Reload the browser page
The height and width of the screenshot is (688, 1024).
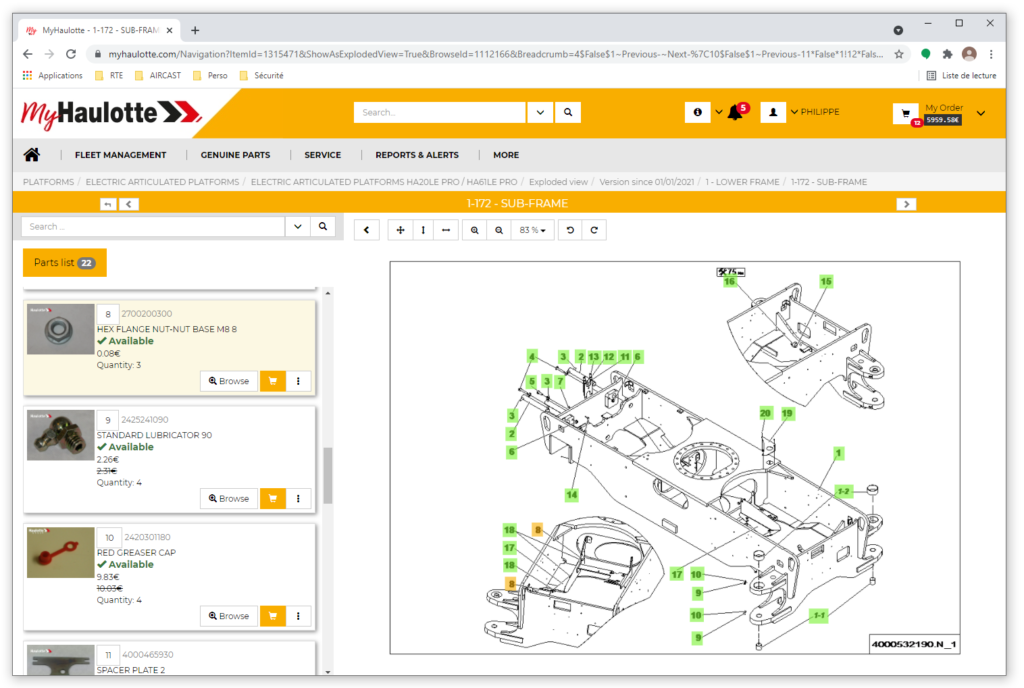71,54
